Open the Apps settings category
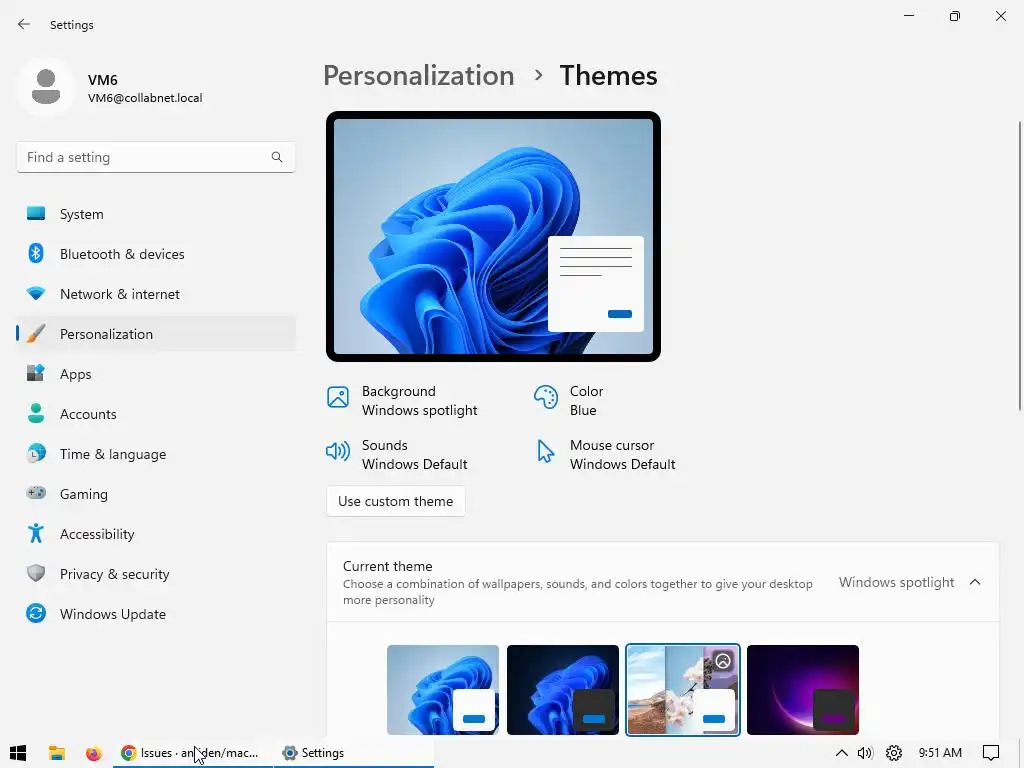This screenshot has width=1024, height=768. tap(155, 374)
